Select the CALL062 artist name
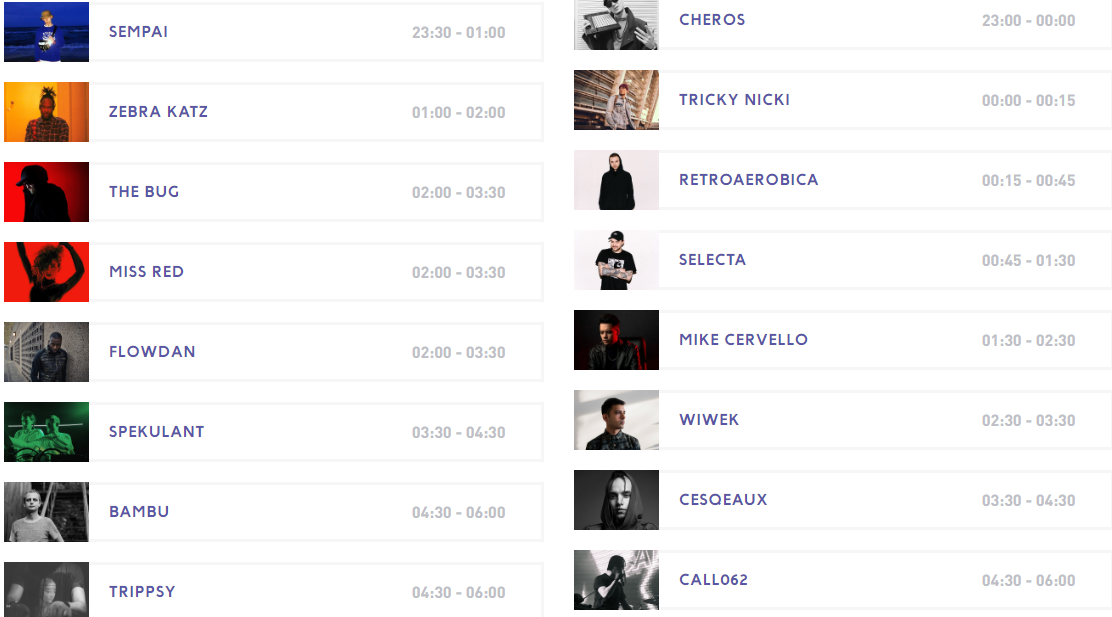This screenshot has width=1112, height=617. 713,580
